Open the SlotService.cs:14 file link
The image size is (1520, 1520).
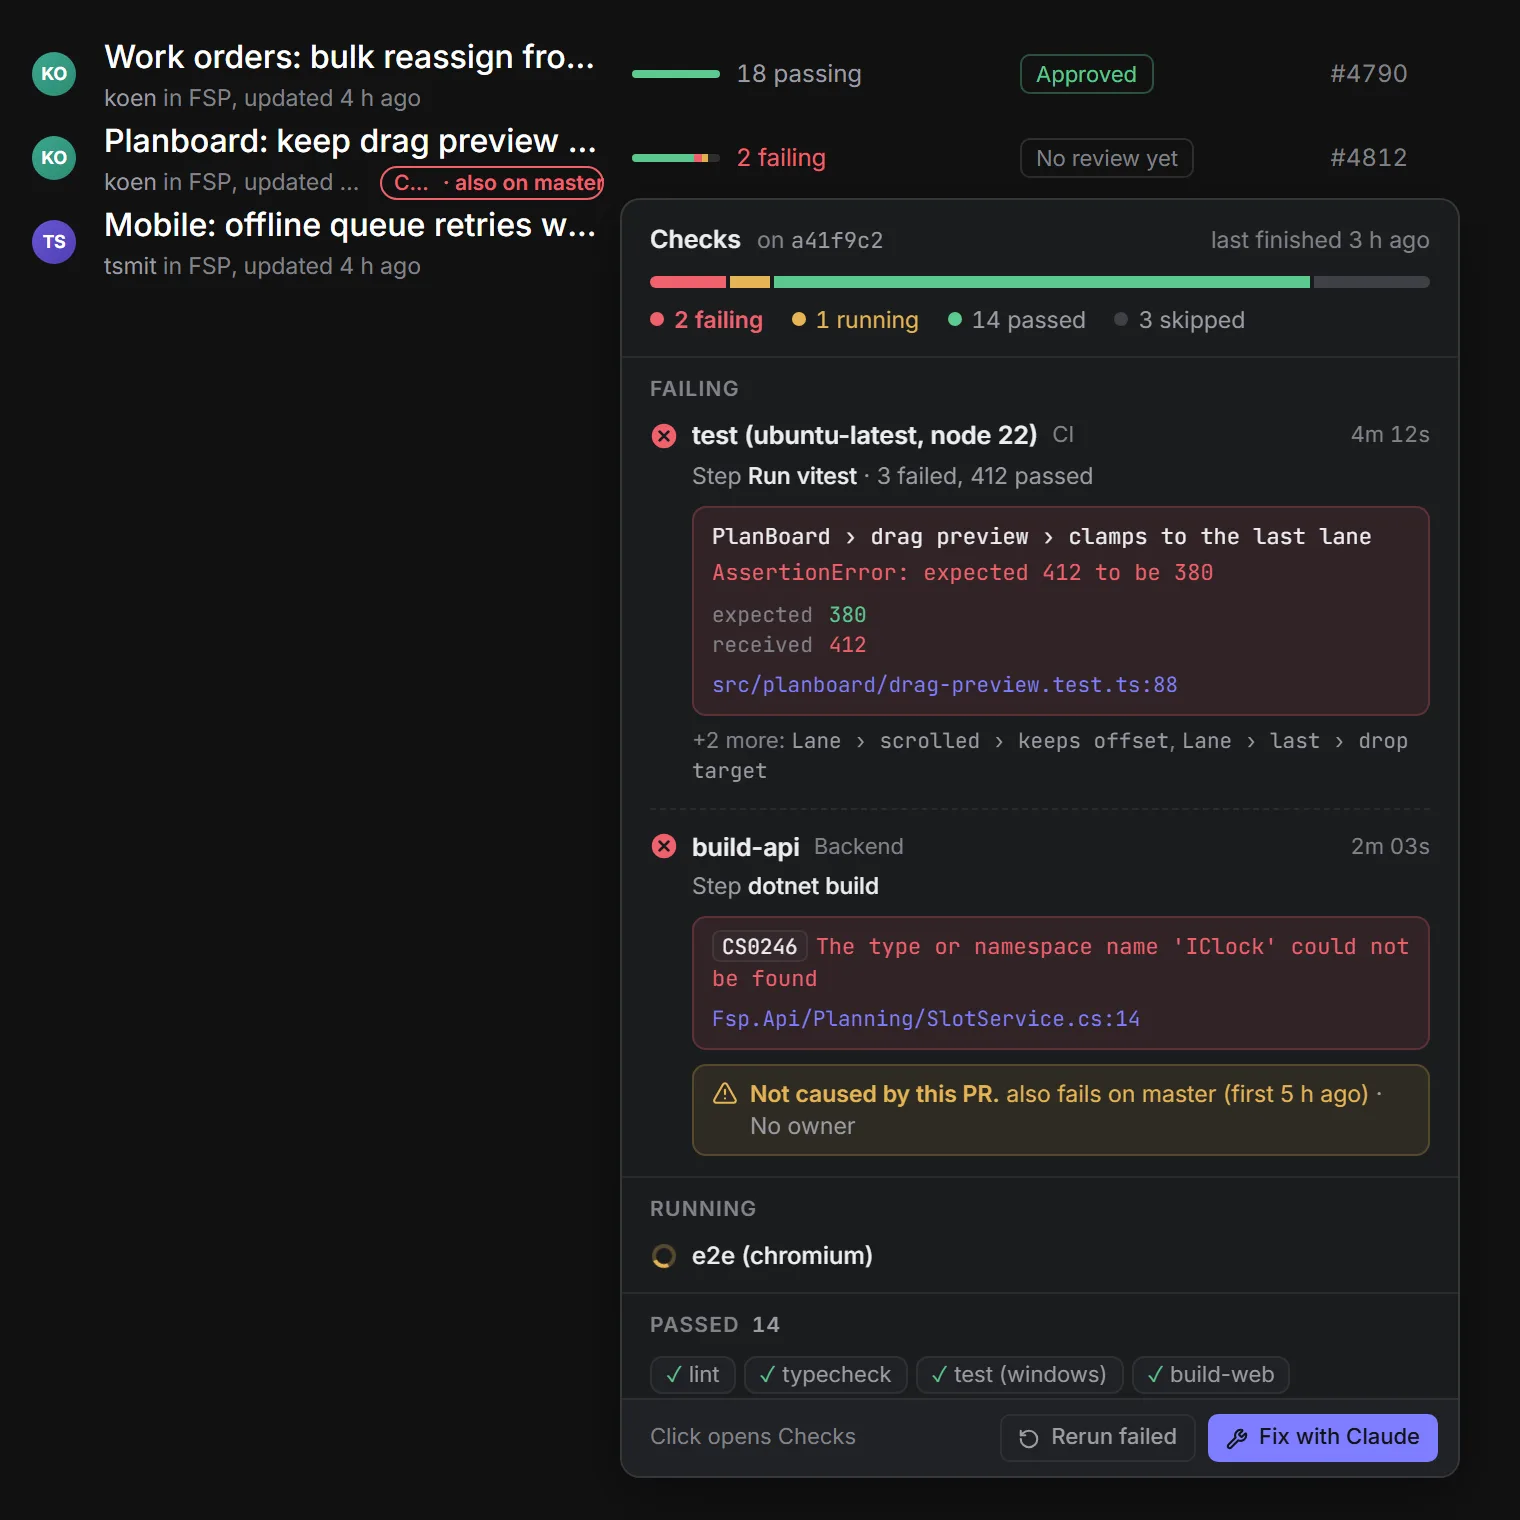click(926, 1019)
